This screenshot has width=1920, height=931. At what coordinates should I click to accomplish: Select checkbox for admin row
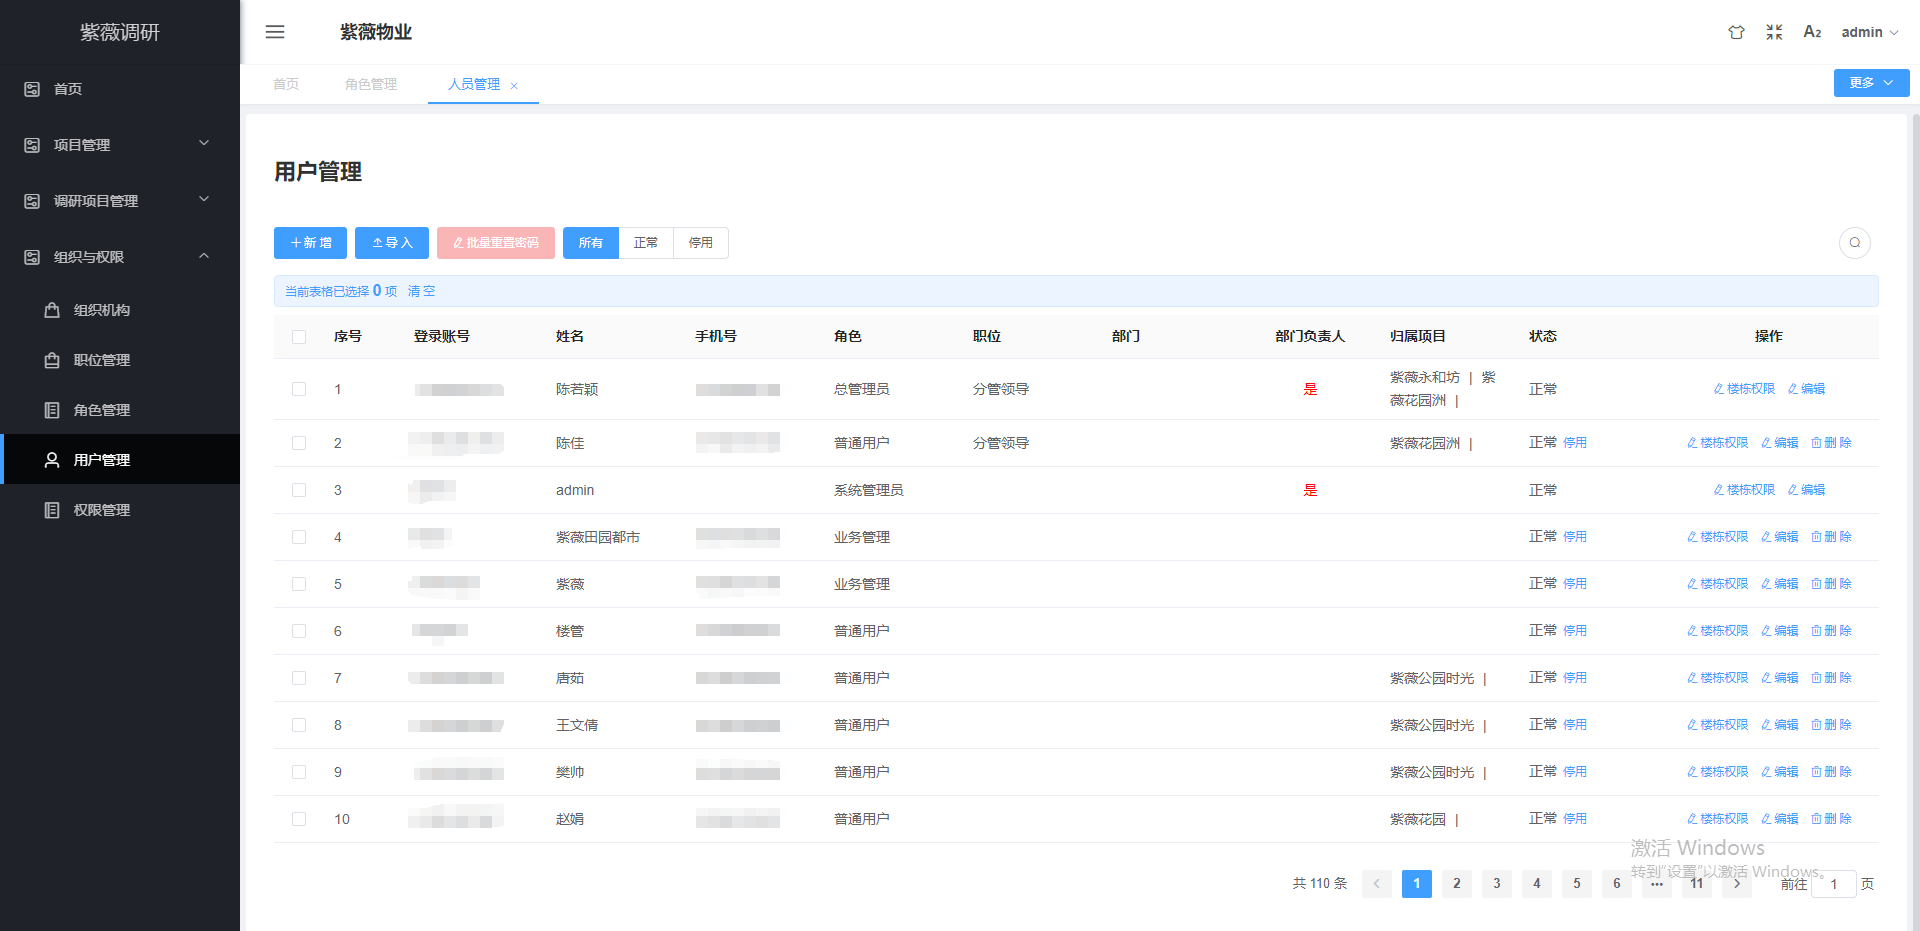(299, 490)
